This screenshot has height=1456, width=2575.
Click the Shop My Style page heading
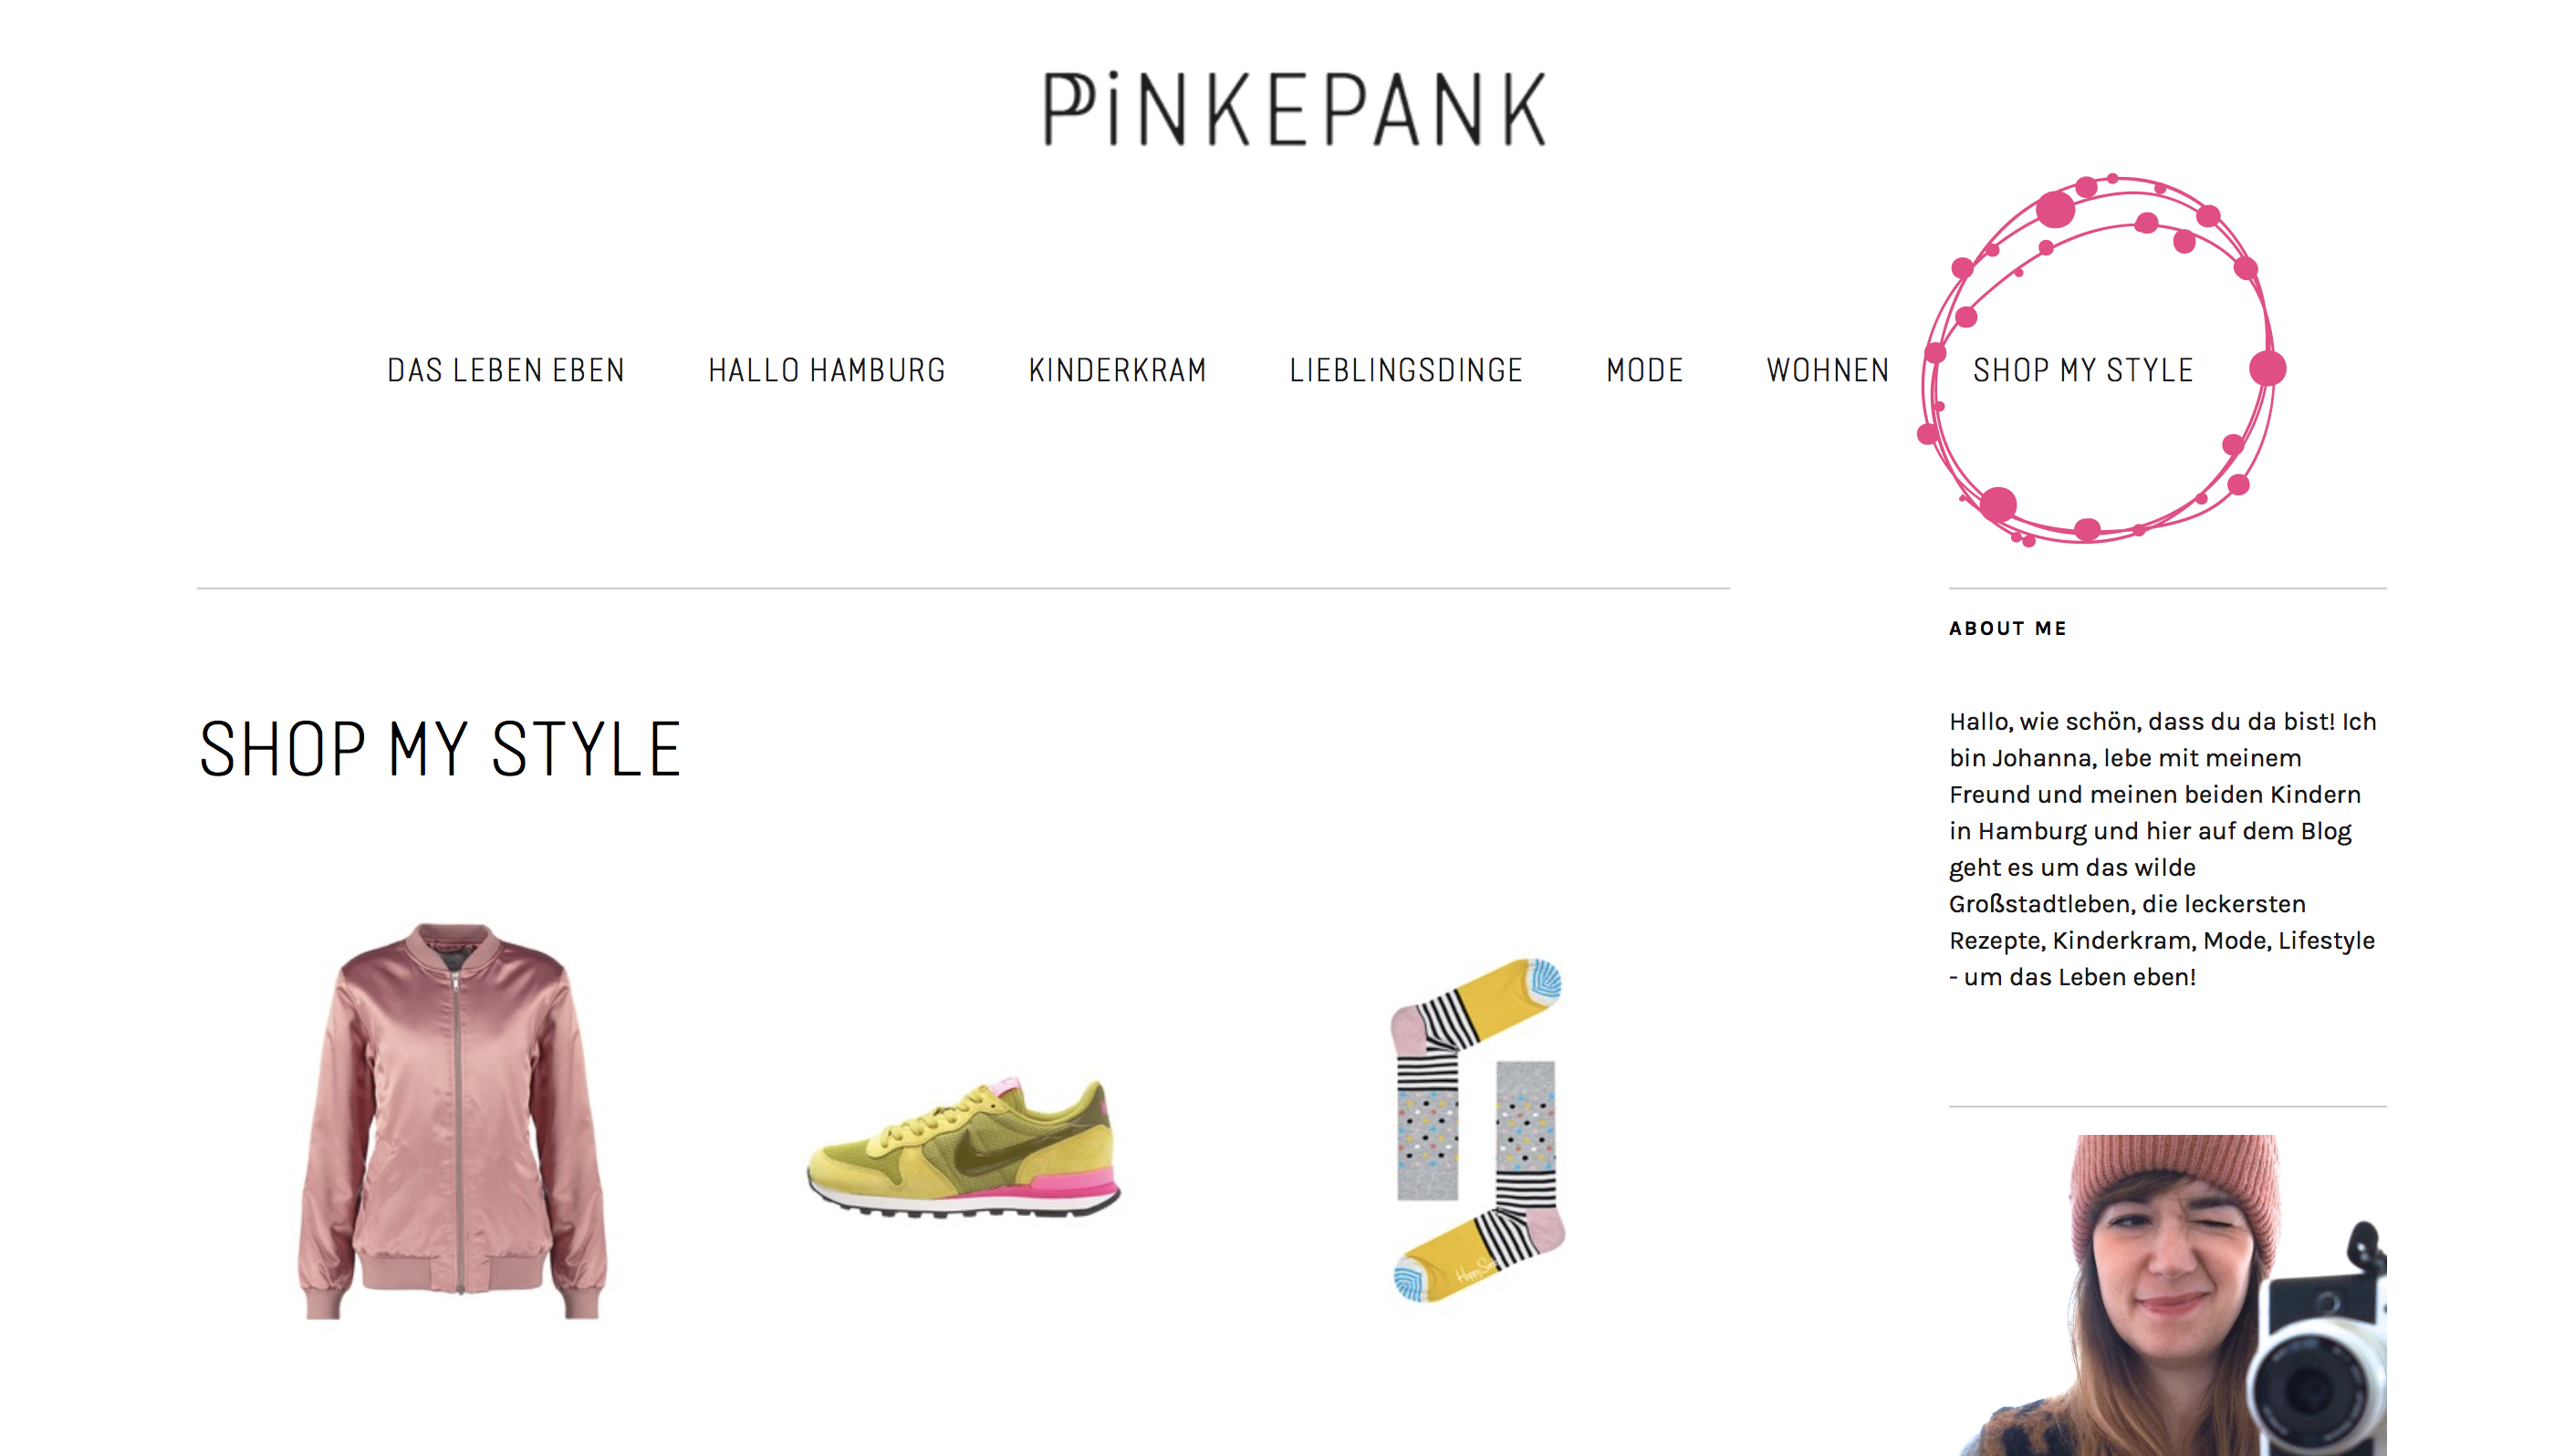(x=440, y=748)
